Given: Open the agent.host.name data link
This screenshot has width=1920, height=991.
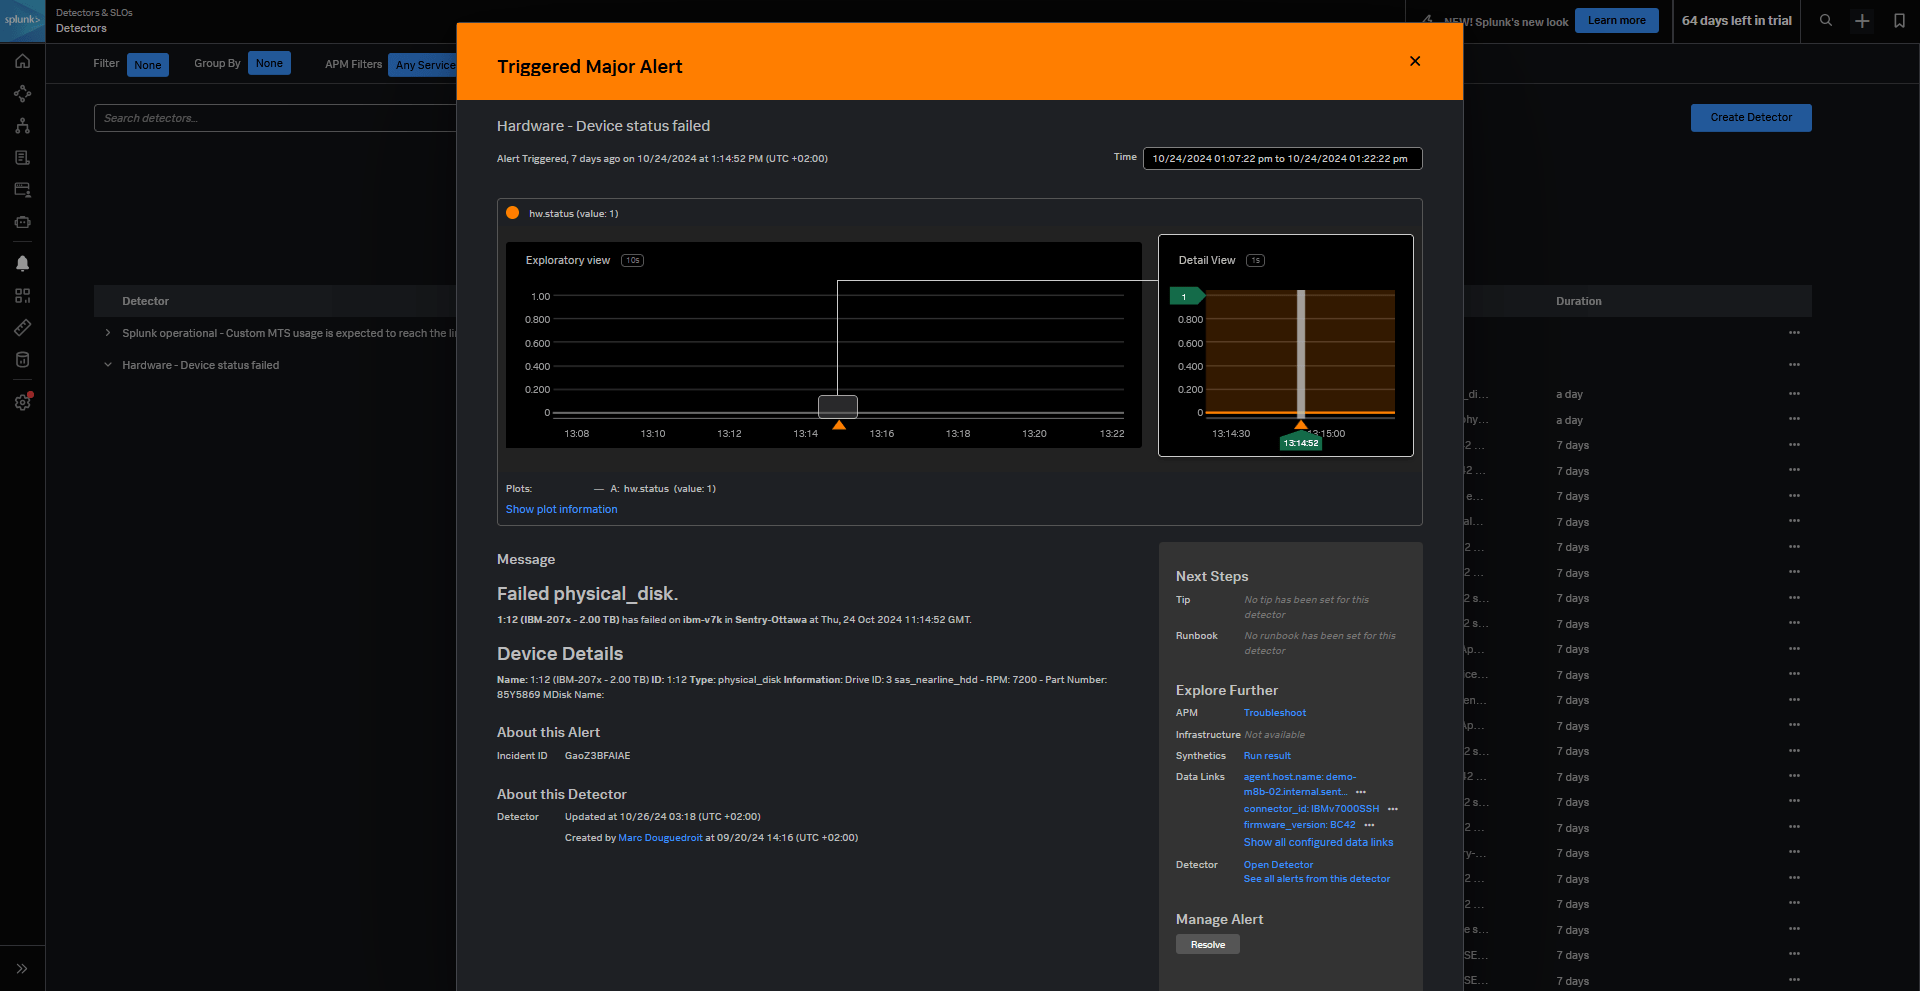Looking at the screenshot, I should click(1299, 784).
